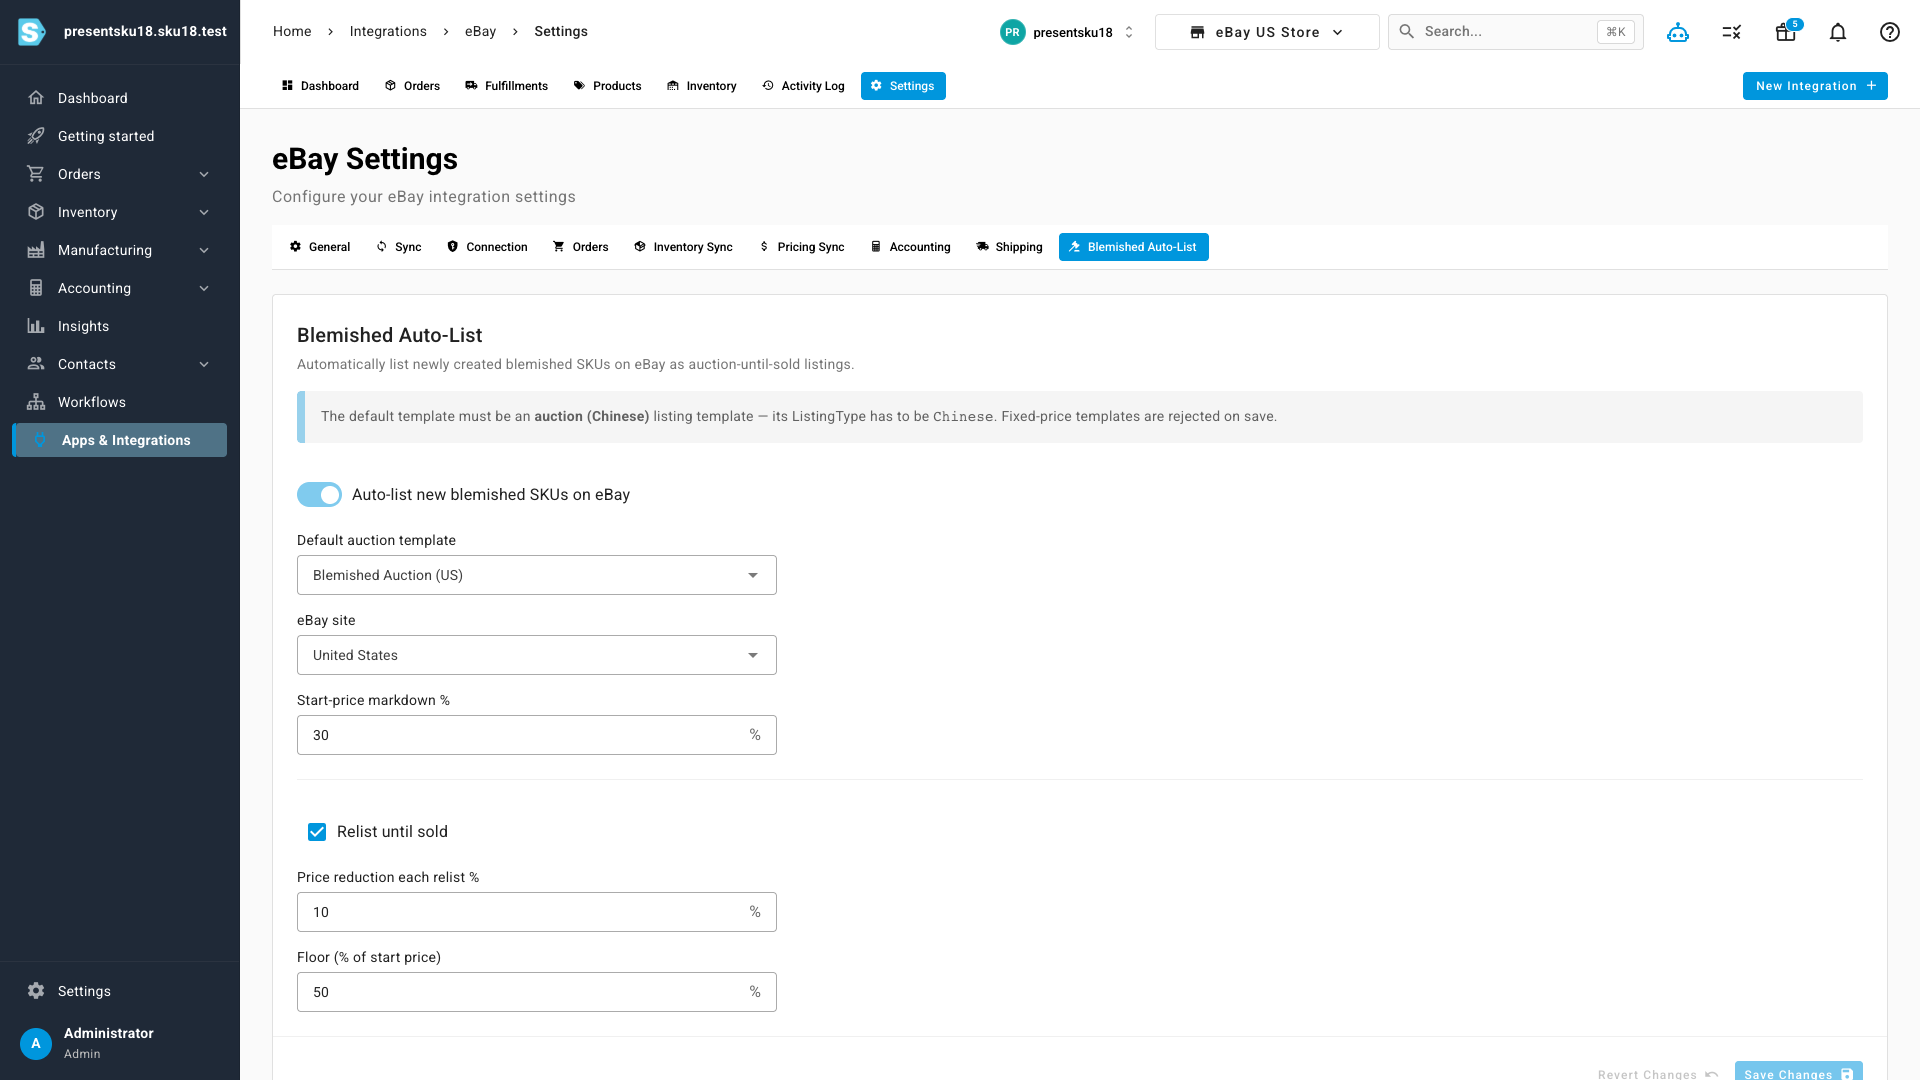Open the Products top nav tab
Screen dimensions: 1920x1080
607,86
